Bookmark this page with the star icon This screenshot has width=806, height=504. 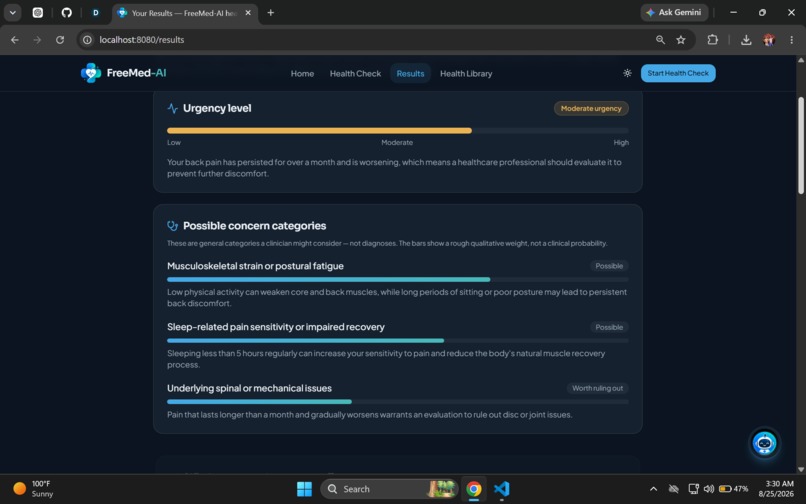coord(681,40)
